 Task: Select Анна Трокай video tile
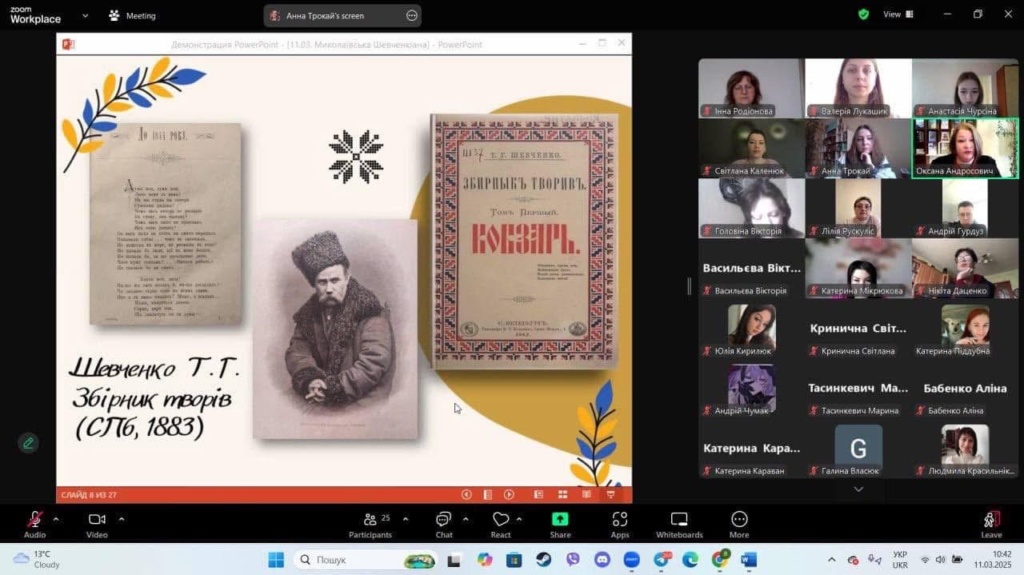(858, 148)
